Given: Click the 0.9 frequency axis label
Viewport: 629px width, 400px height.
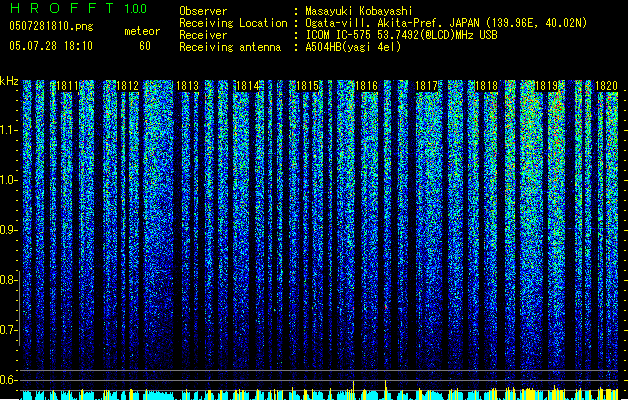Looking at the screenshot, I should tap(8, 230).
